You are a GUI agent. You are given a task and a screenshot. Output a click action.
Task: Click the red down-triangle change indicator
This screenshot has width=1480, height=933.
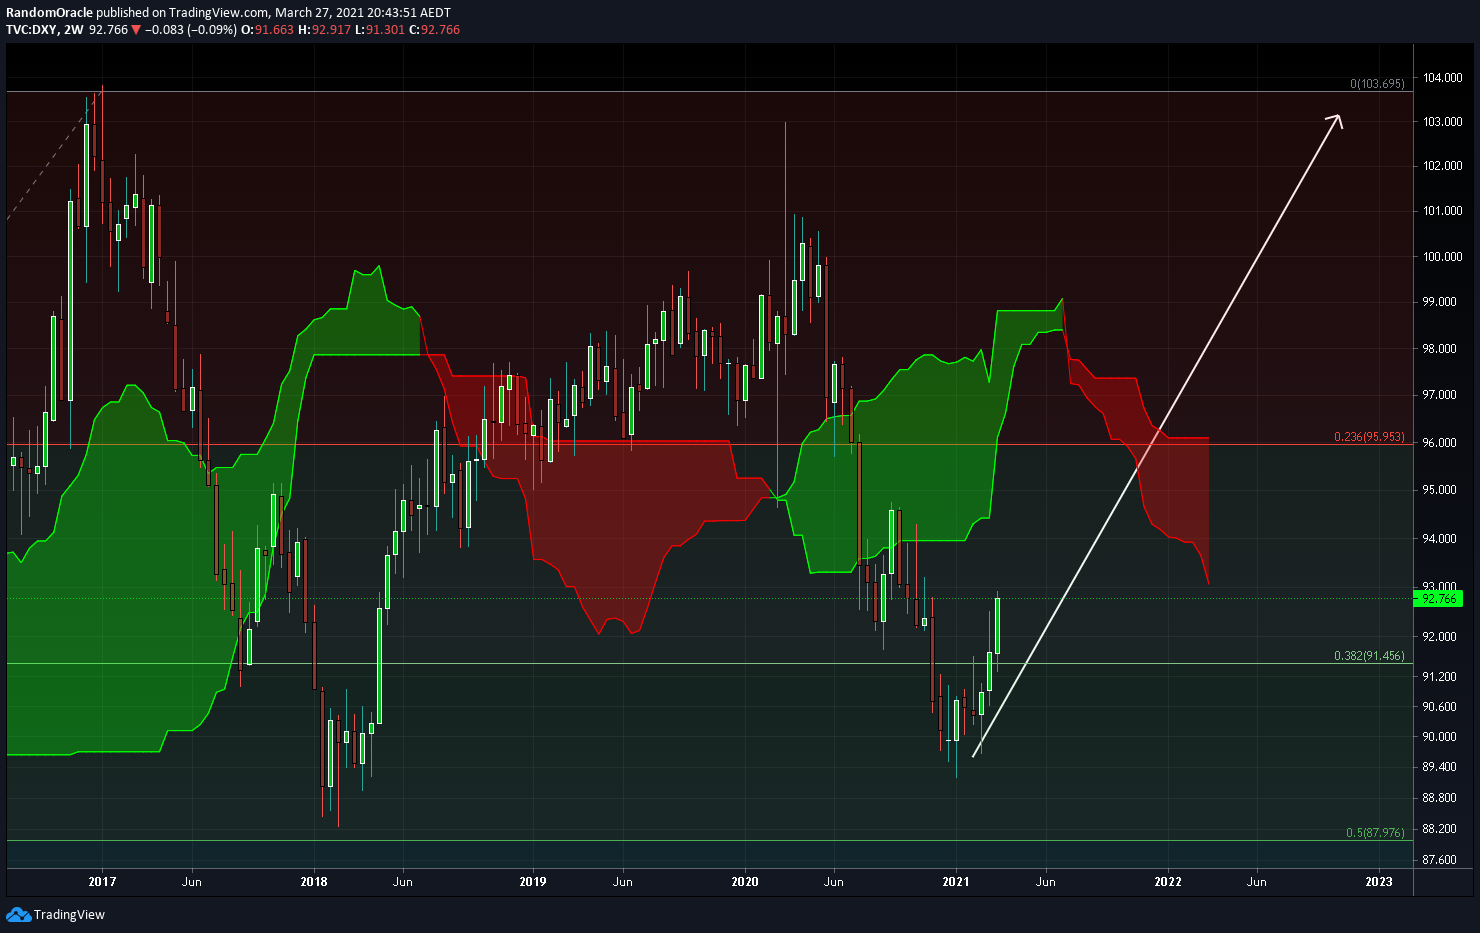pyautogui.click(x=136, y=30)
